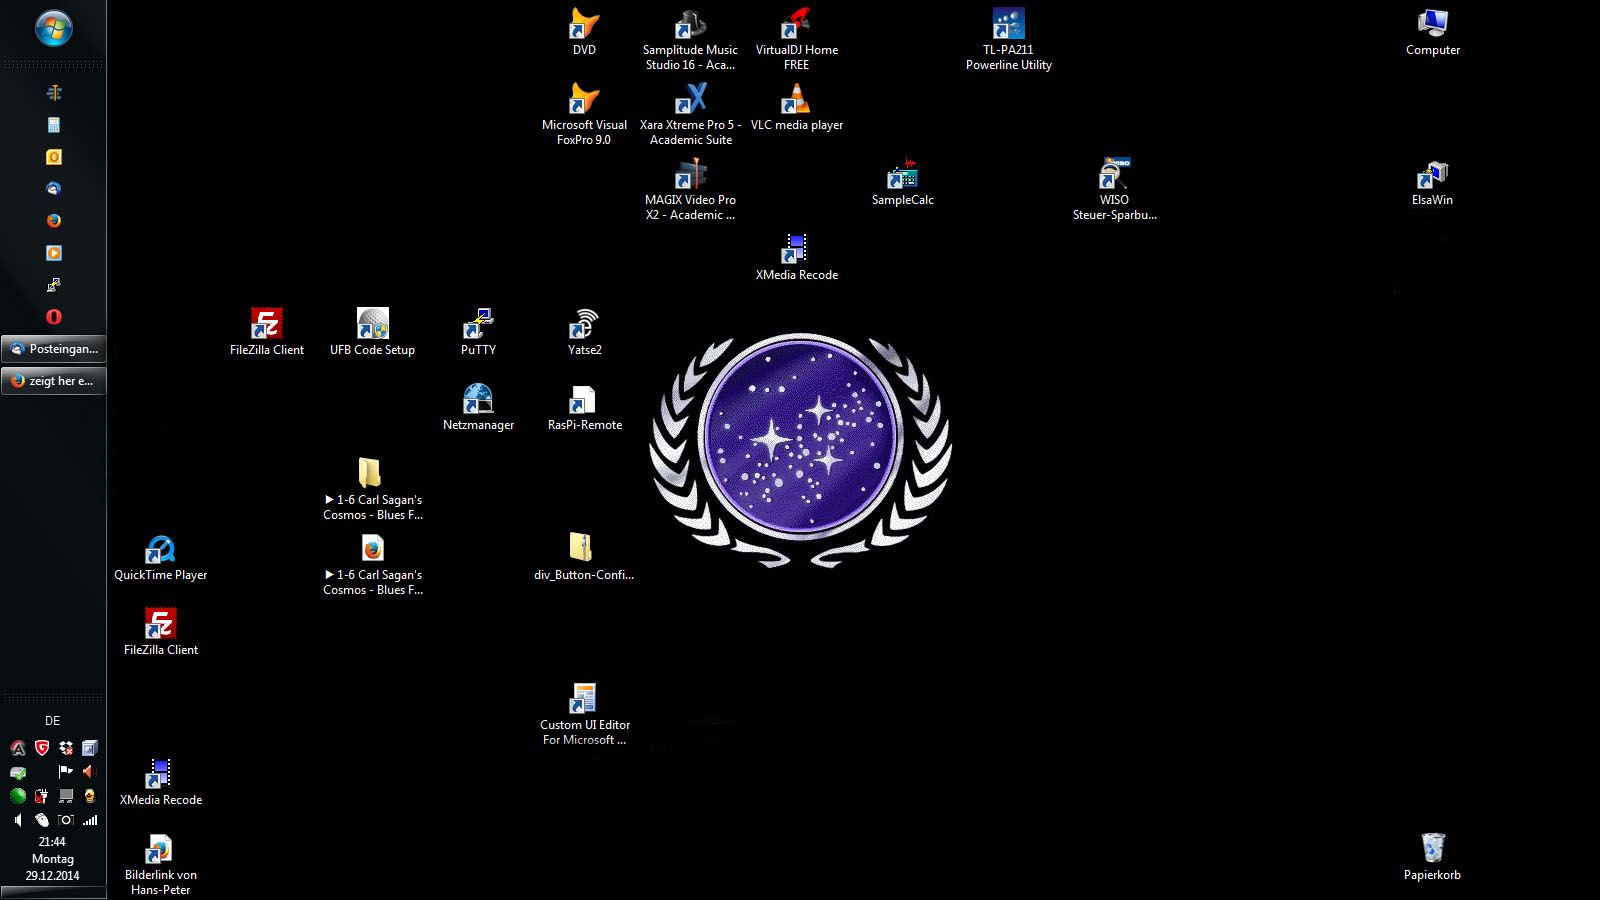Click the orange speaker tray icon
1600x900 pixels.
[90, 771]
